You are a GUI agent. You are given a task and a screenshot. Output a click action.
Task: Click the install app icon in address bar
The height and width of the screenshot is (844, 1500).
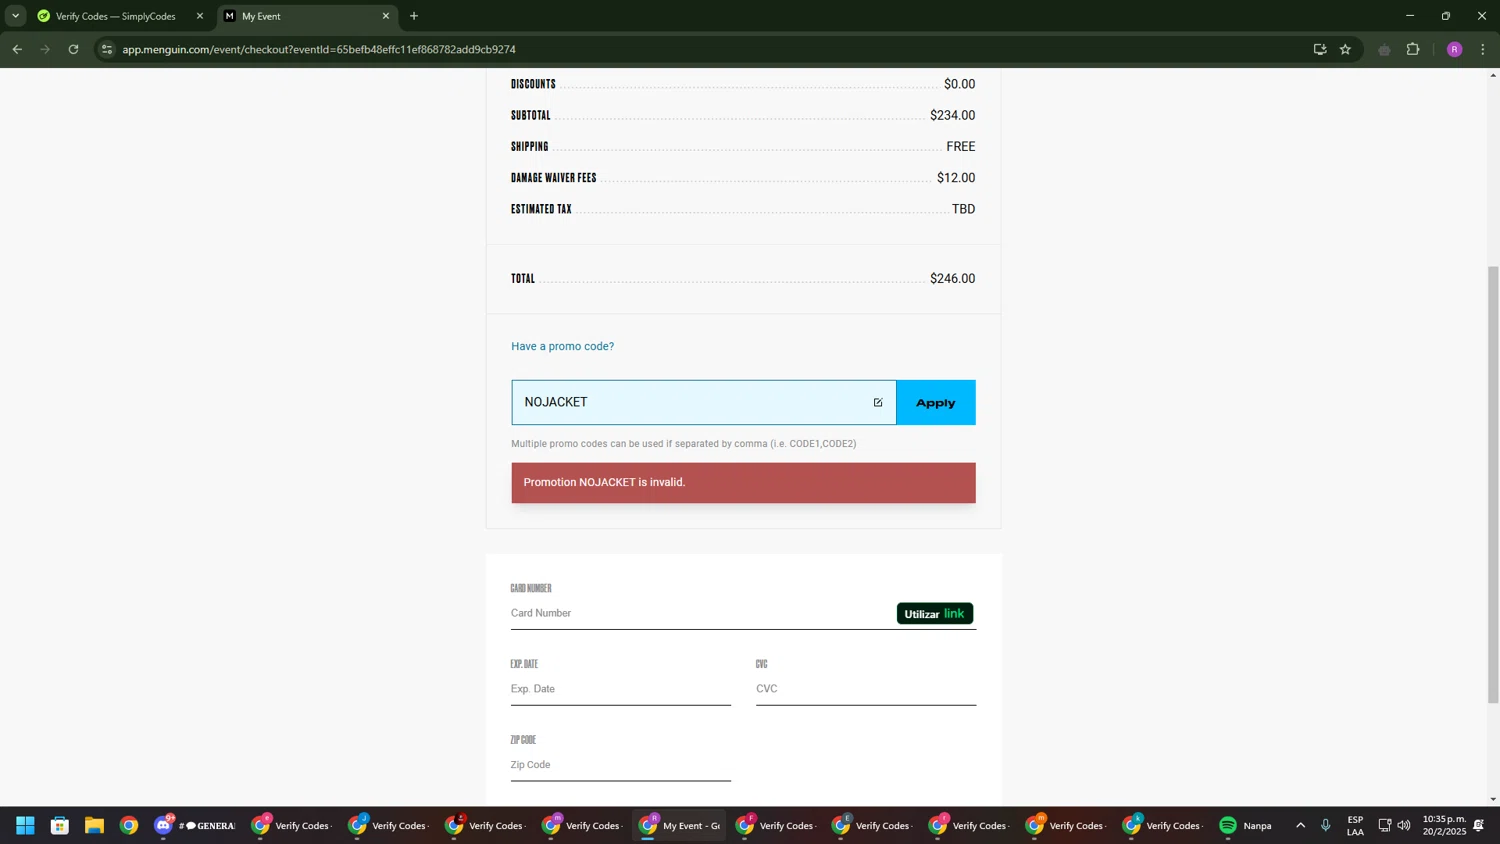1320,49
